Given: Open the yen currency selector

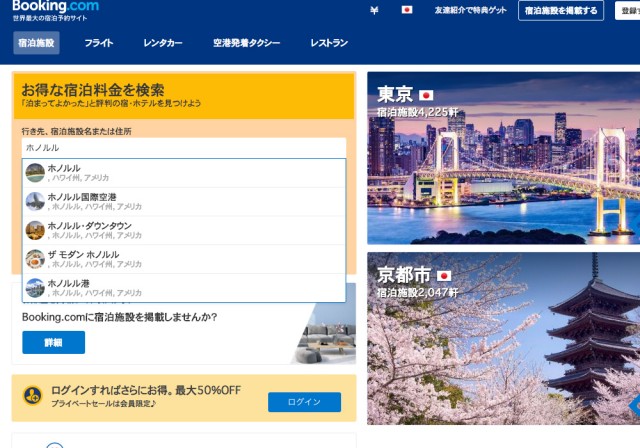Looking at the screenshot, I should (374, 10).
